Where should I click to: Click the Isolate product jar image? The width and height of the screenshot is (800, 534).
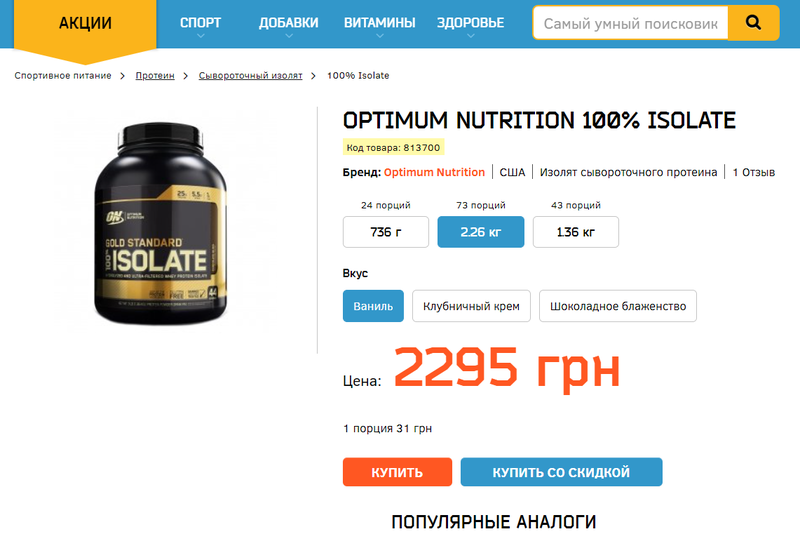tap(160, 223)
